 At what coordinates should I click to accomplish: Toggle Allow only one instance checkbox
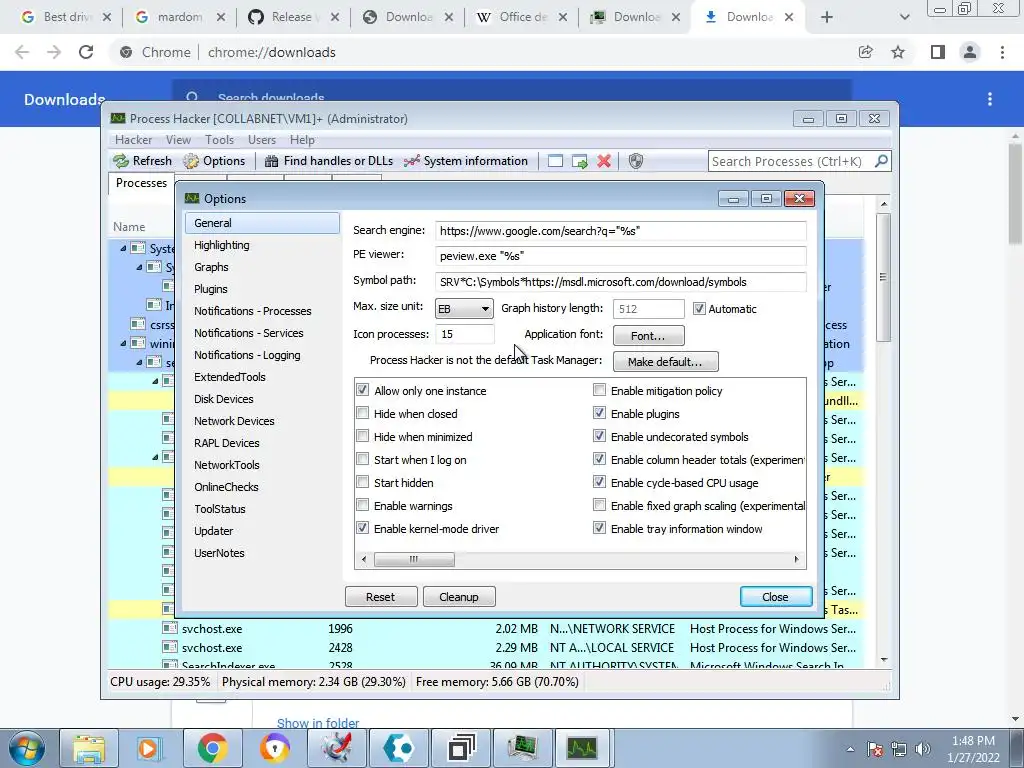(x=362, y=390)
